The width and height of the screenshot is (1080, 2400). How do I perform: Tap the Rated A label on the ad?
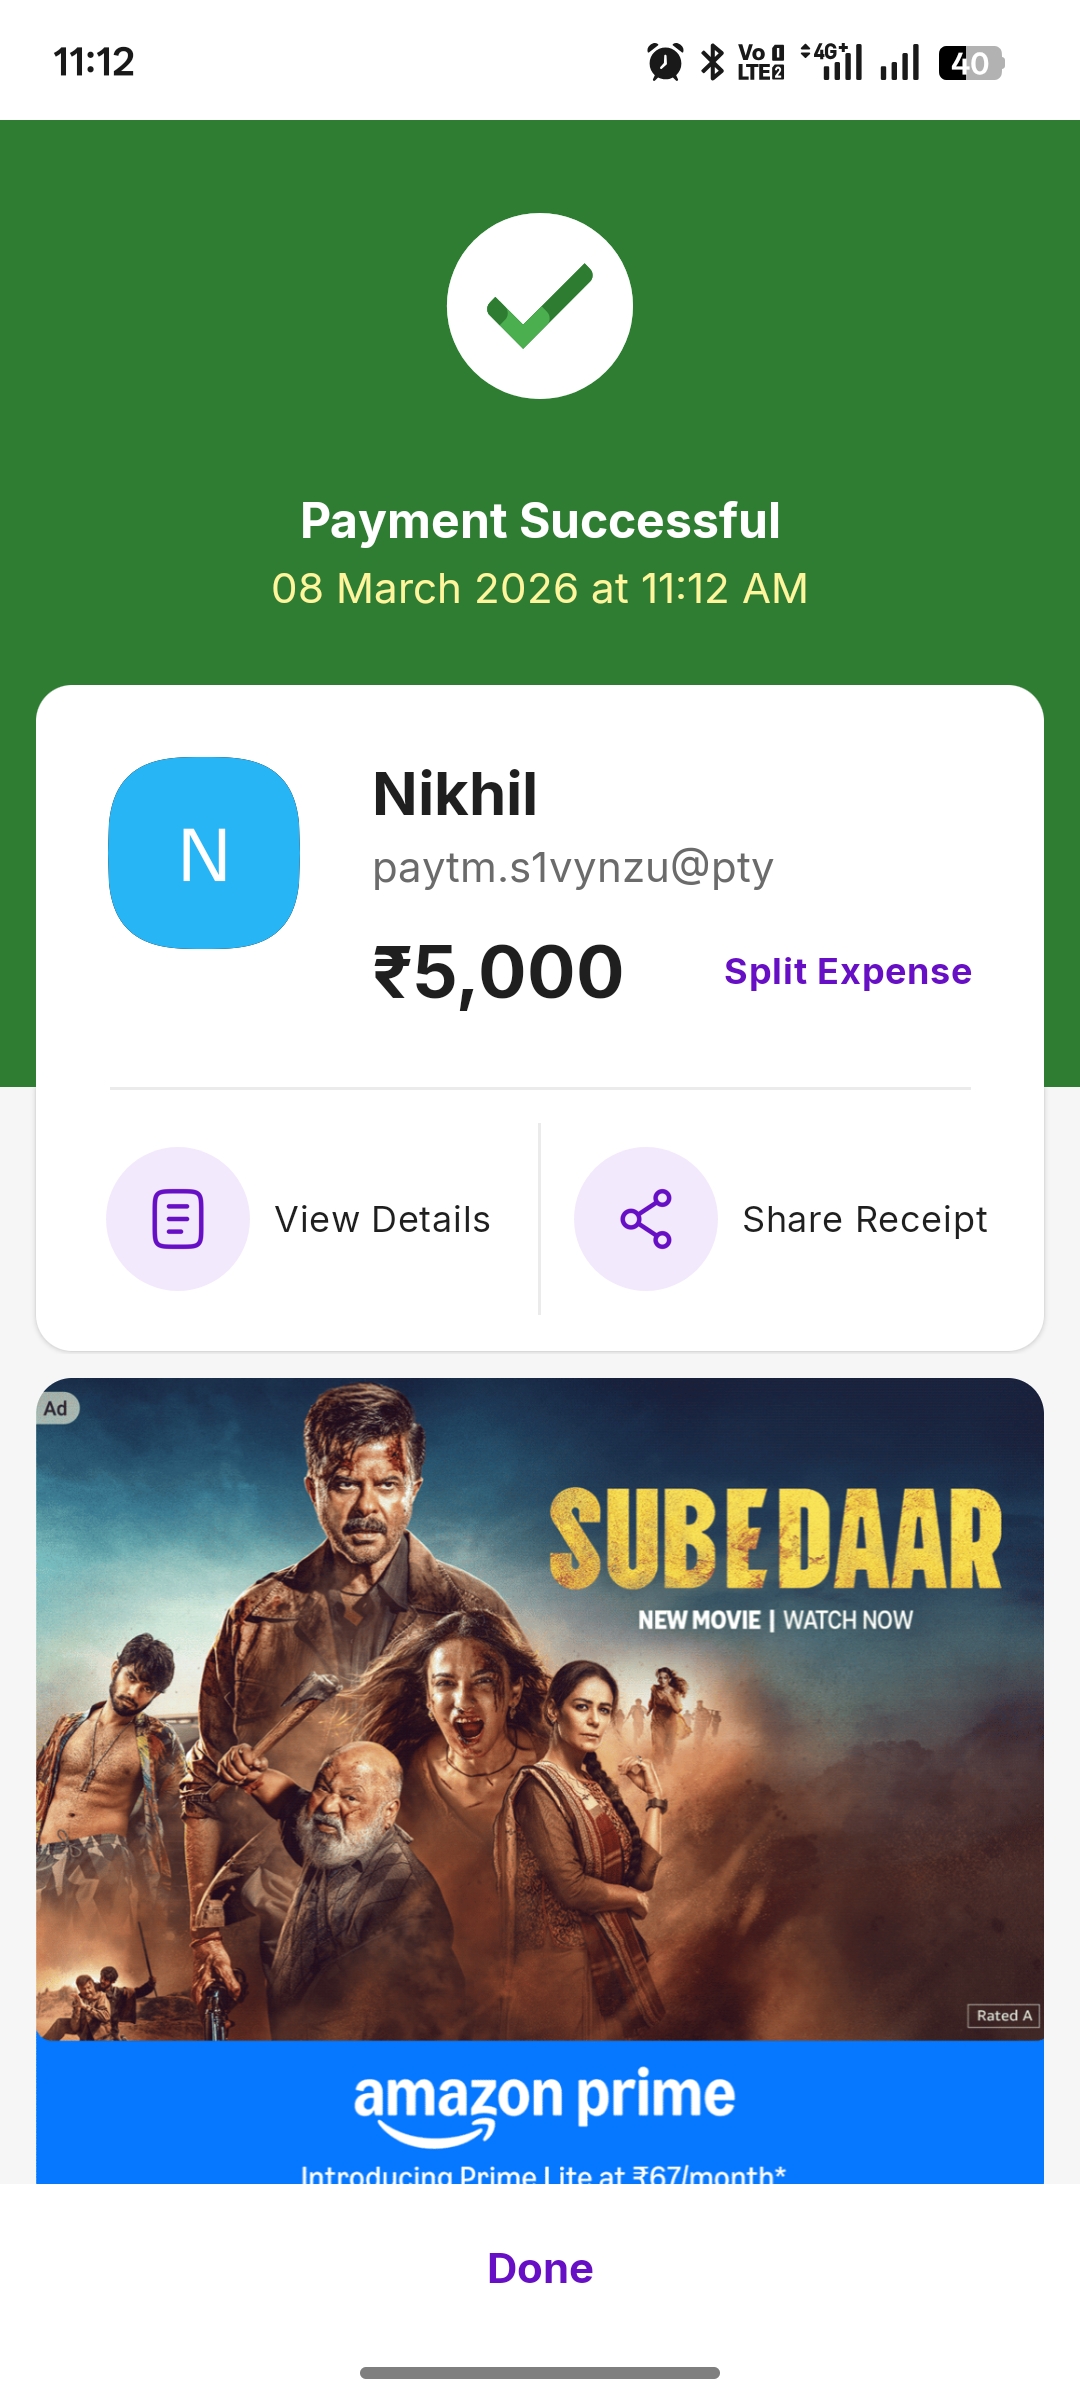[x=1004, y=2015]
